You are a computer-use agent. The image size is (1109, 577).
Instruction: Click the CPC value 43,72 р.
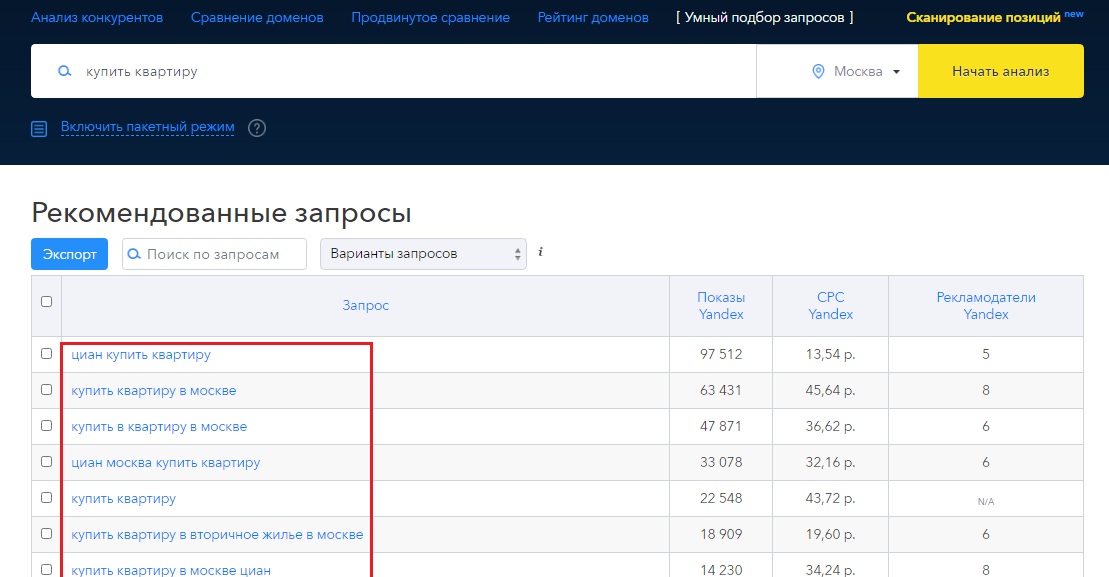(830, 499)
